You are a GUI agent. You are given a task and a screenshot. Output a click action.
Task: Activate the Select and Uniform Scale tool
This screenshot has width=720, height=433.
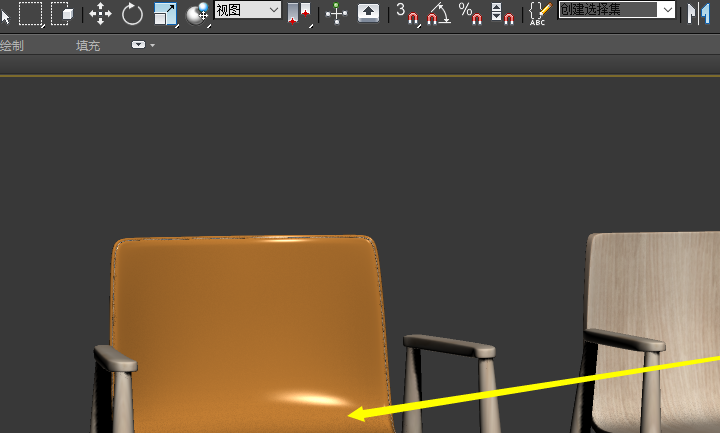pyautogui.click(x=165, y=14)
